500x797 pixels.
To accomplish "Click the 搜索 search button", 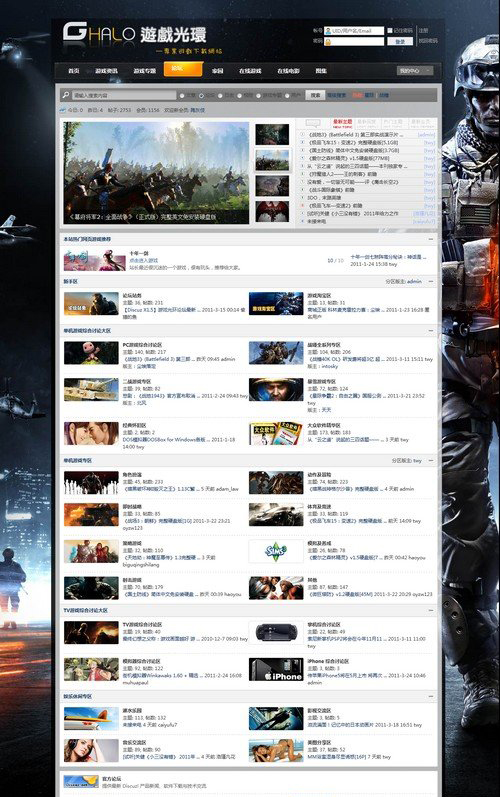I will [x=315, y=95].
